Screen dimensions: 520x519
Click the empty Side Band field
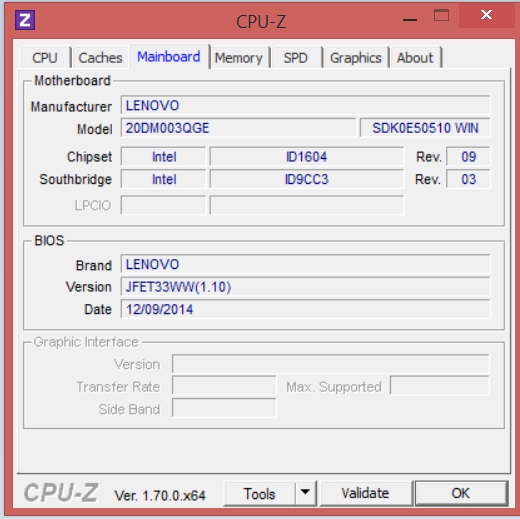[224, 408]
